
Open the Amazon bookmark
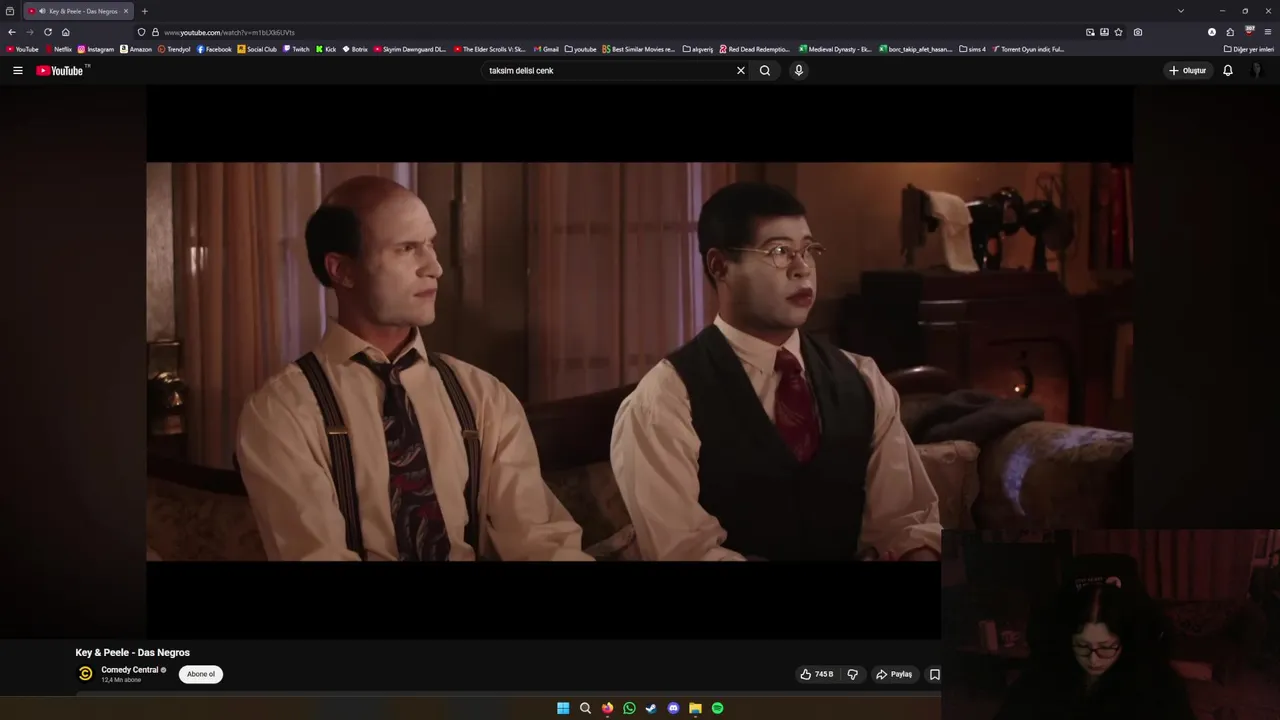pyautogui.click(x=136, y=49)
